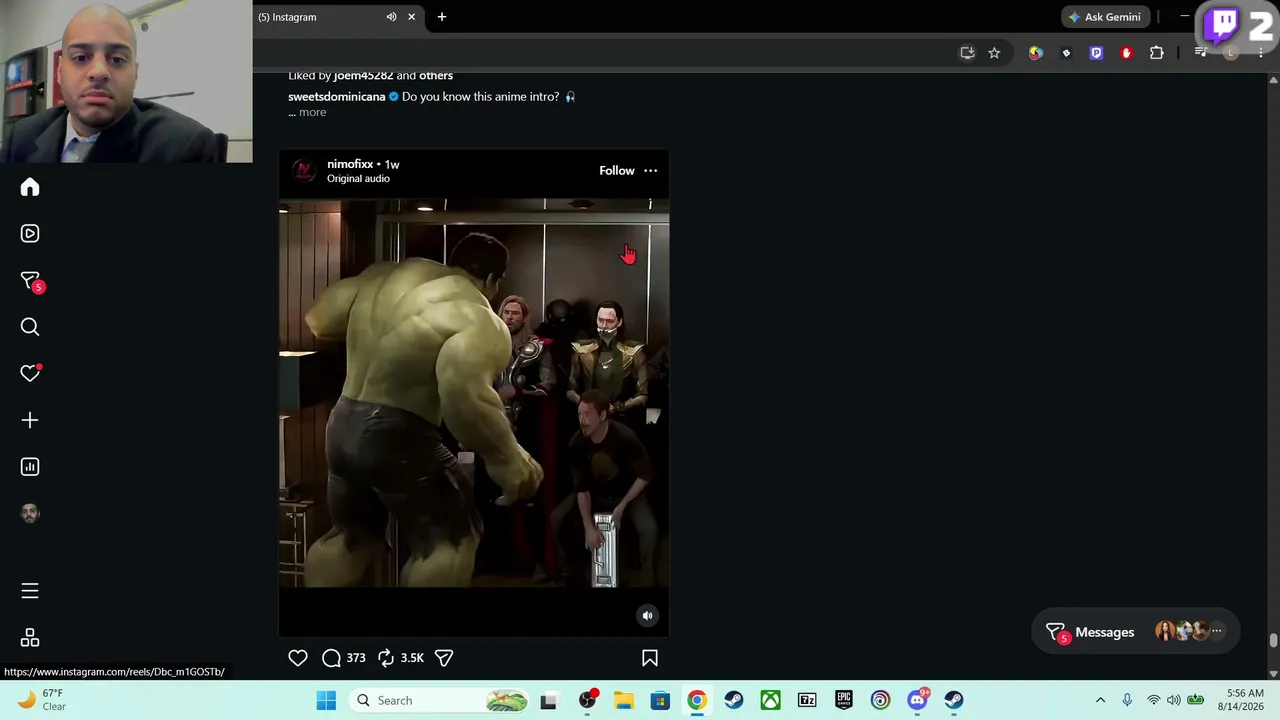1280x720 pixels.
Task: Like the nimofixx reel
Action: [x=298, y=658]
